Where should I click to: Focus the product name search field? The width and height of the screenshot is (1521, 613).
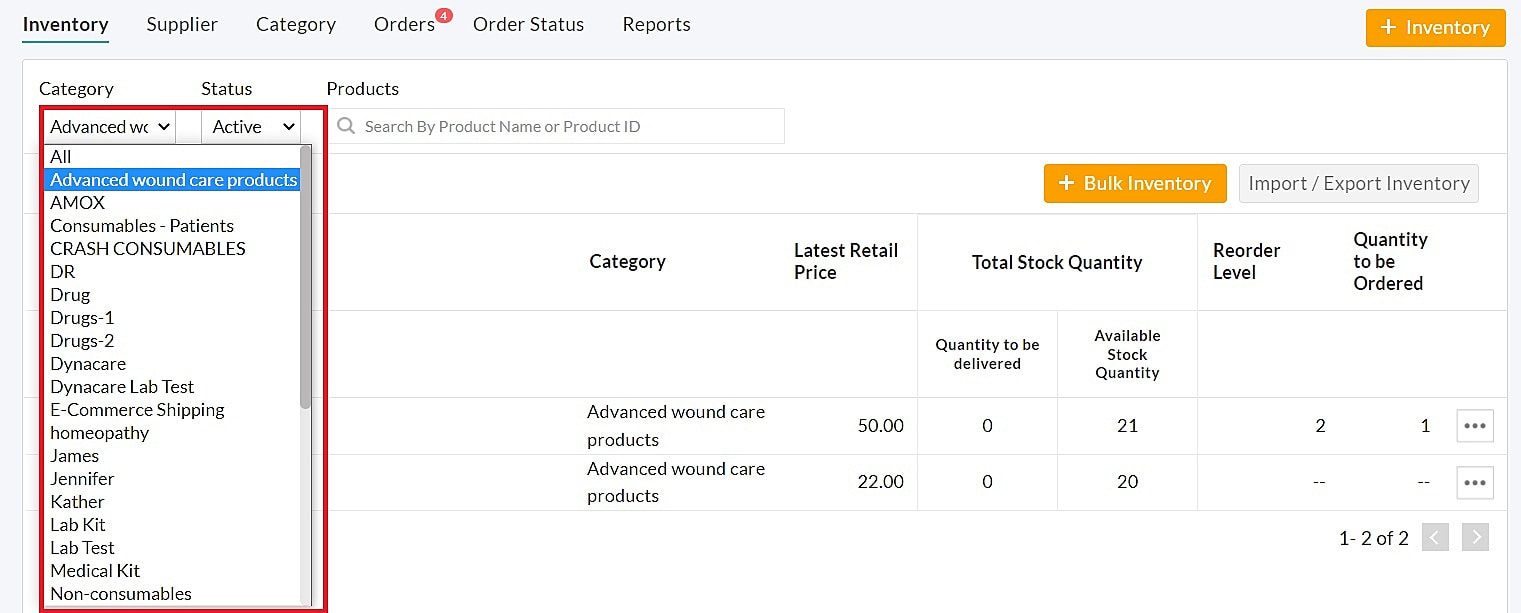pos(570,127)
